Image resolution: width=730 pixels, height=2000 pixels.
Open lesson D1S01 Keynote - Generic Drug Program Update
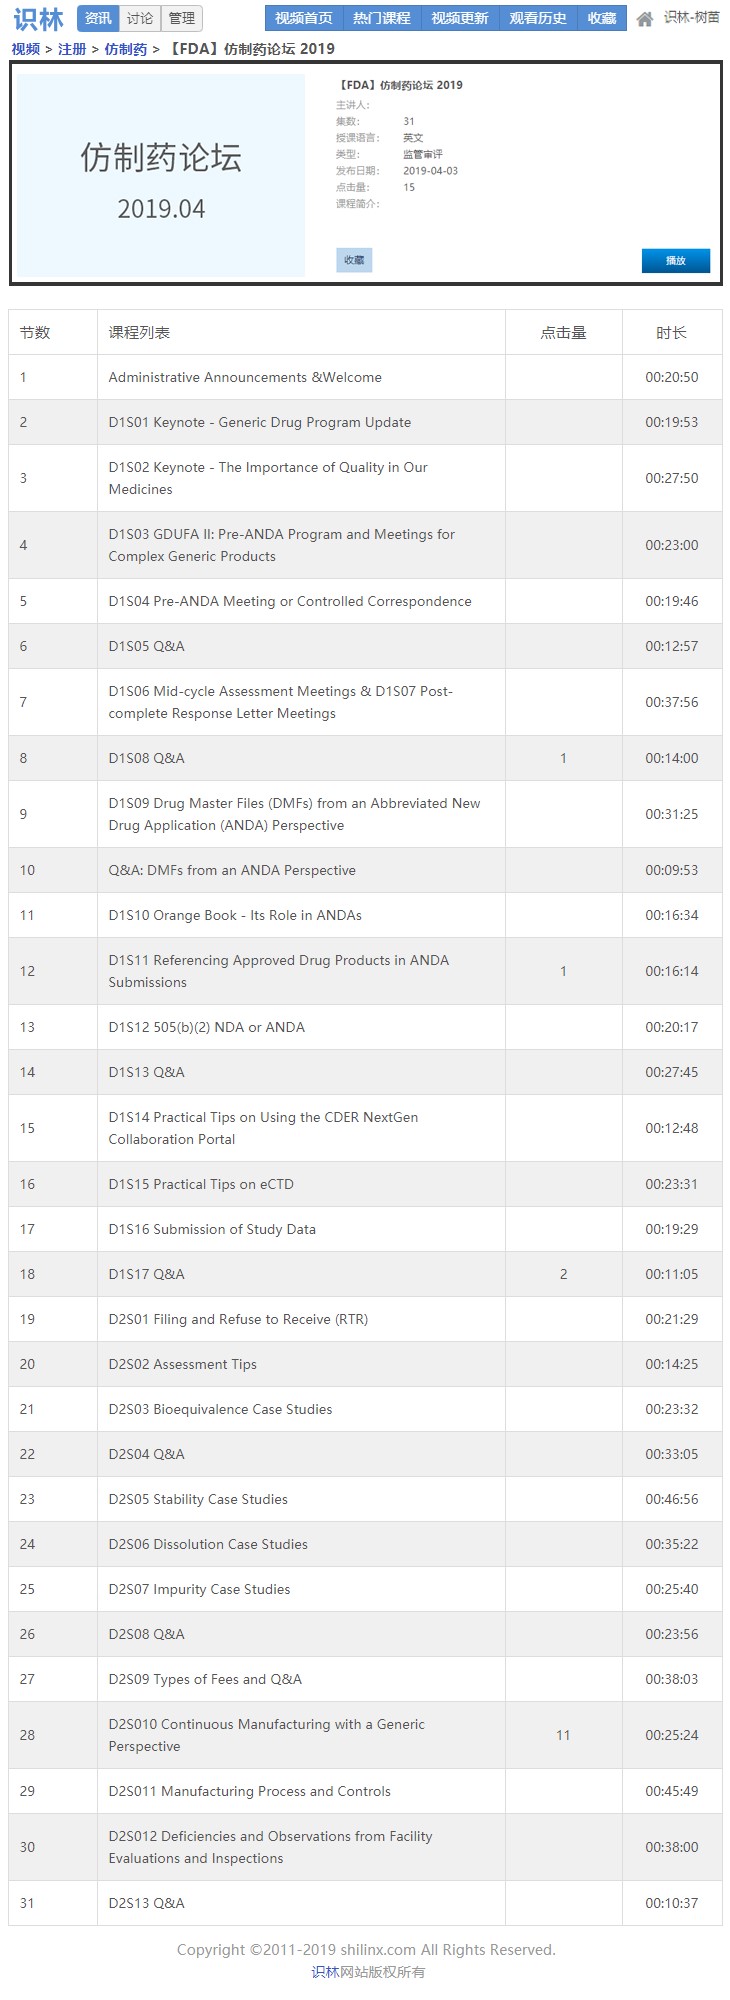(x=260, y=422)
